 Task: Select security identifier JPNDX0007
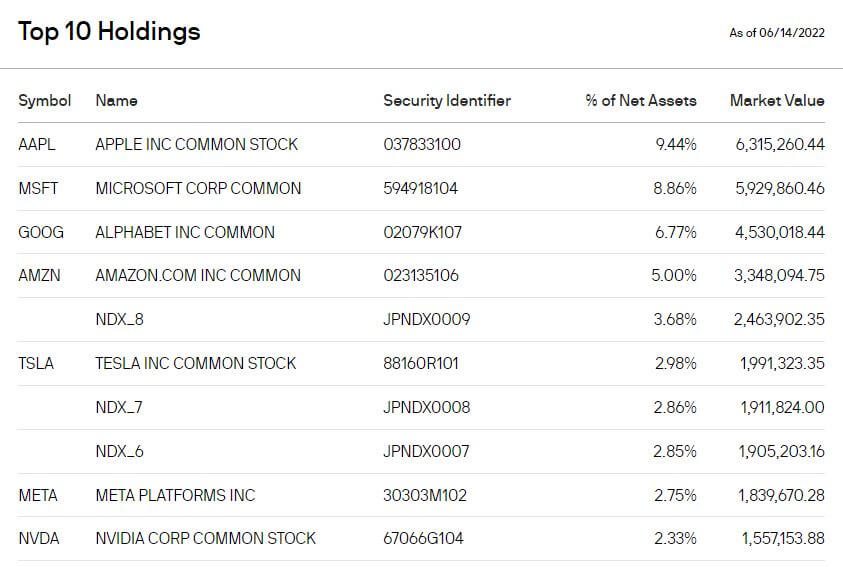coord(426,451)
